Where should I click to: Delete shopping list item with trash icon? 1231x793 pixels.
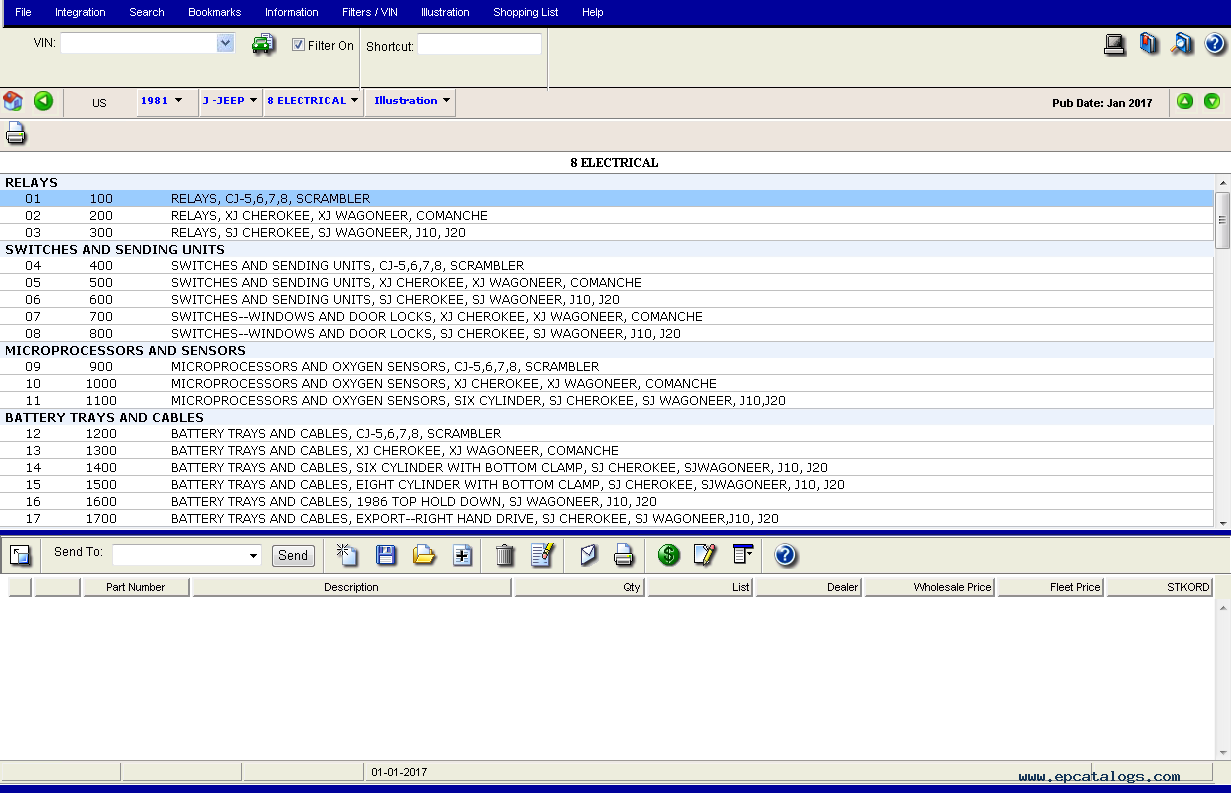point(505,554)
